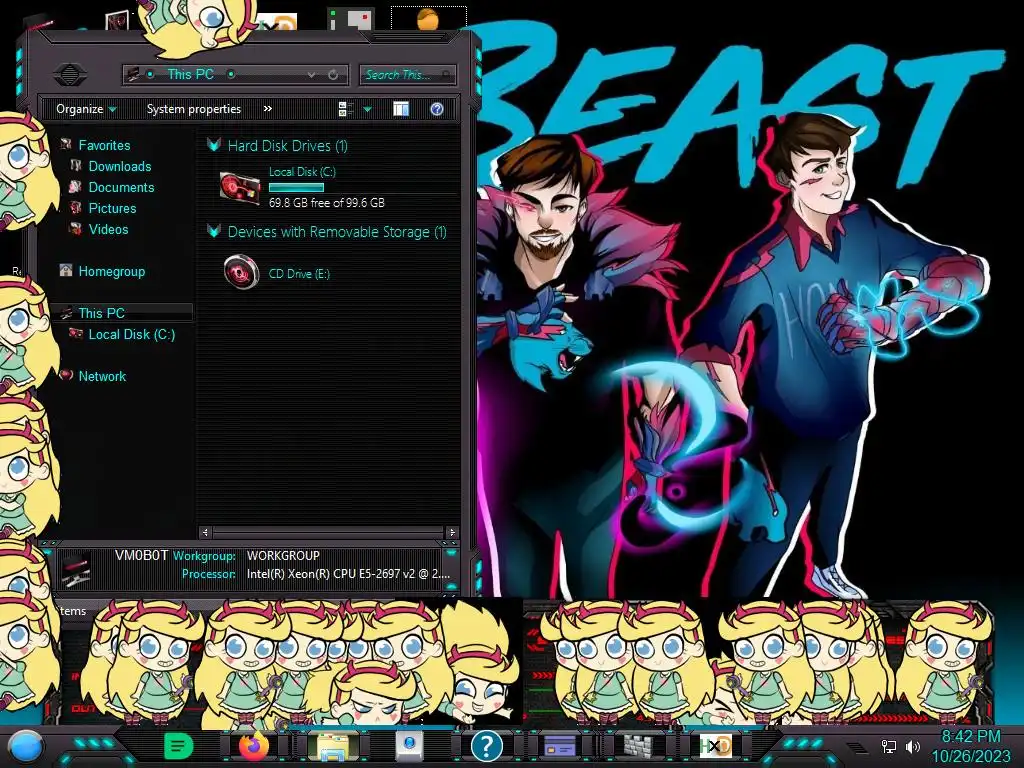This screenshot has height=768, width=1024.
Task: Click the computer icon in the address bar
Action: coord(133,74)
